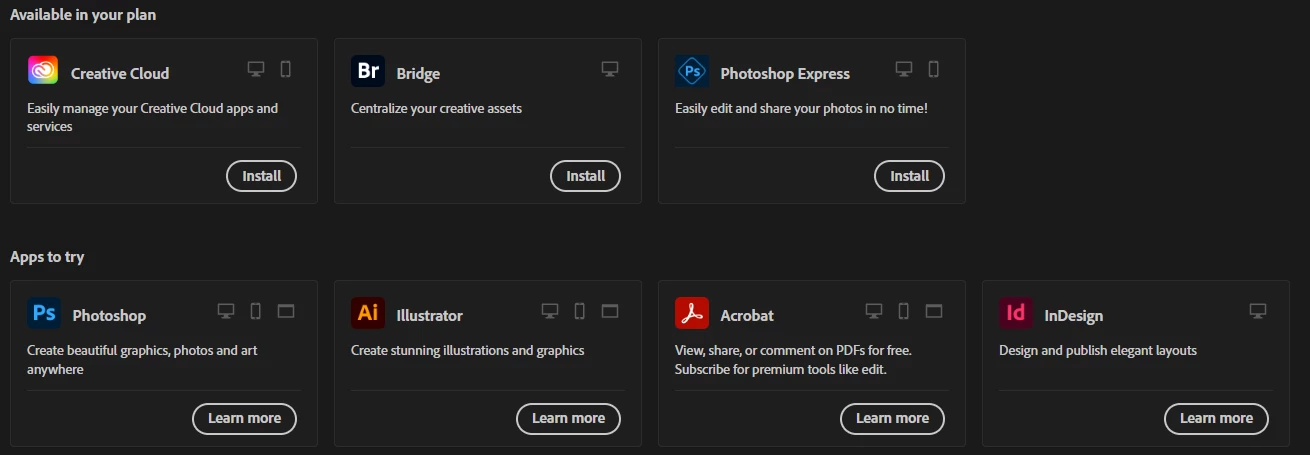Click the InDesign Id app icon
This screenshot has height=455, width=1310.
pyautogui.click(x=1015, y=313)
